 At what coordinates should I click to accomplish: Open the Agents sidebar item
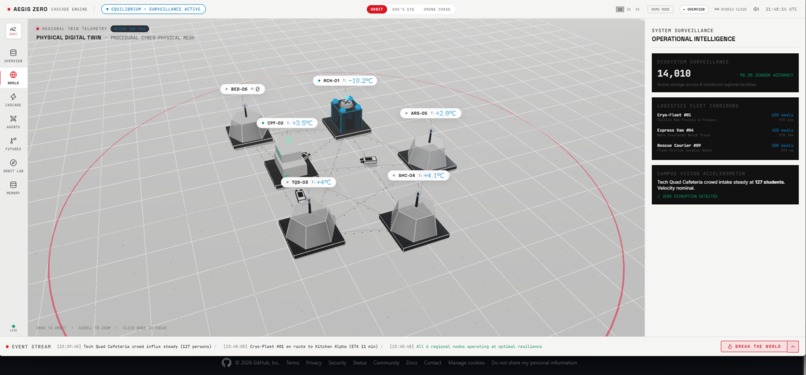pyautogui.click(x=13, y=122)
